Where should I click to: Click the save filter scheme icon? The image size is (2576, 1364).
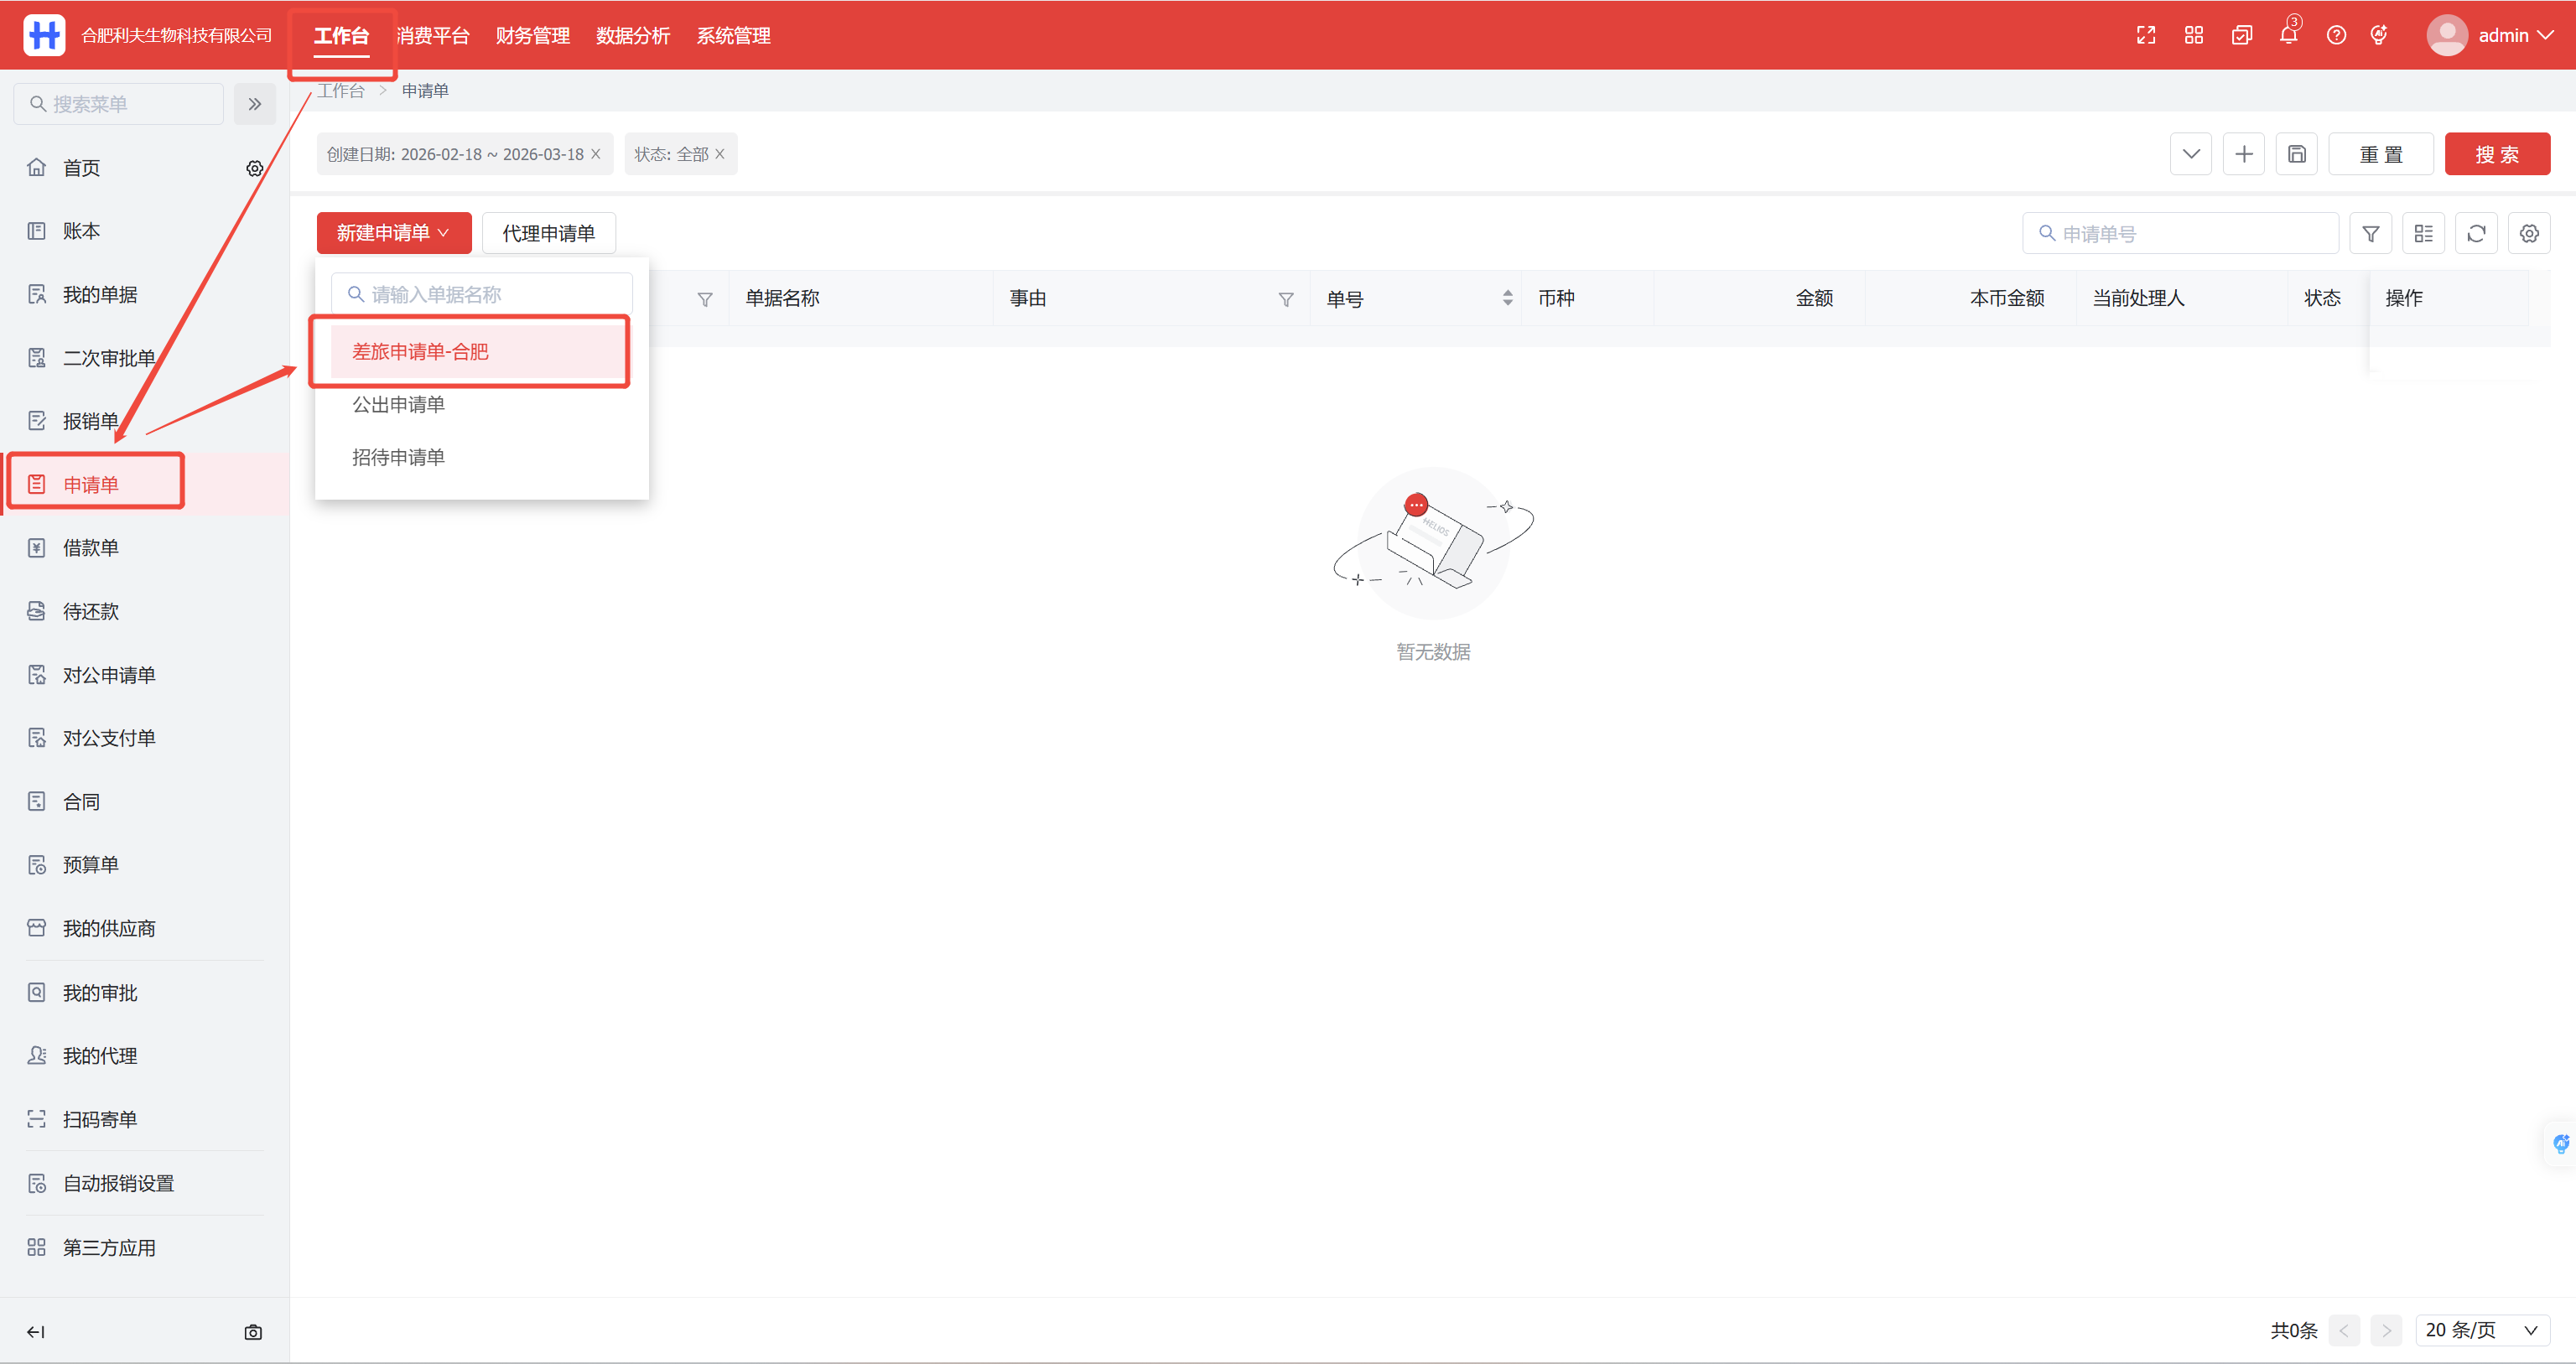(x=2297, y=154)
